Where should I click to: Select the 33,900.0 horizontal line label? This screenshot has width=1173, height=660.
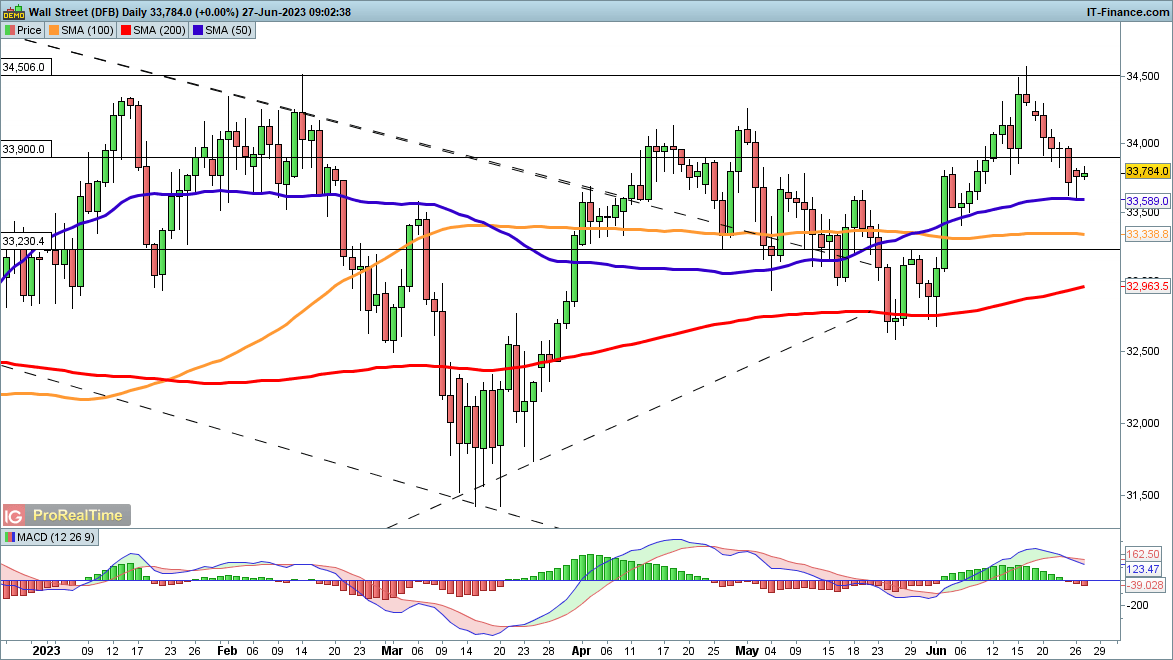[24, 149]
